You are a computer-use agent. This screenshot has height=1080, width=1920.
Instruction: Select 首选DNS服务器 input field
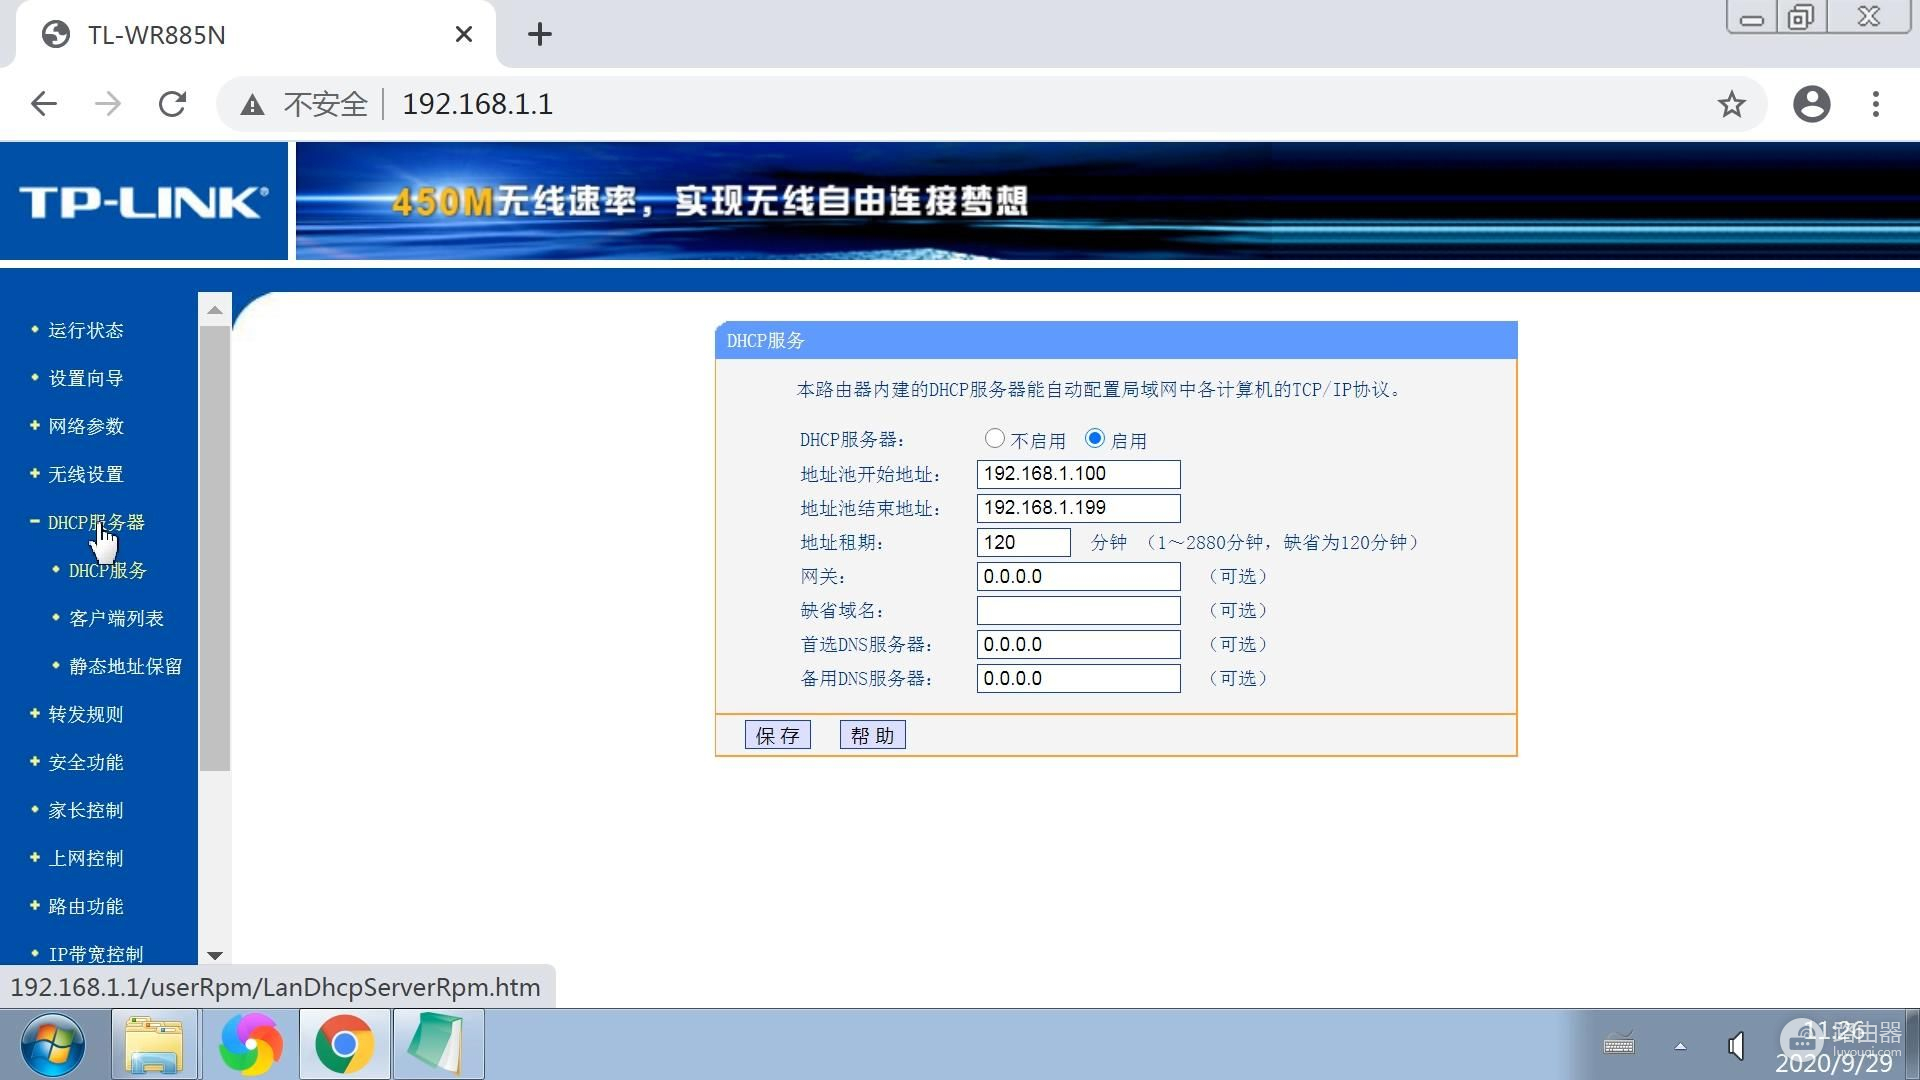coord(1077,645)
